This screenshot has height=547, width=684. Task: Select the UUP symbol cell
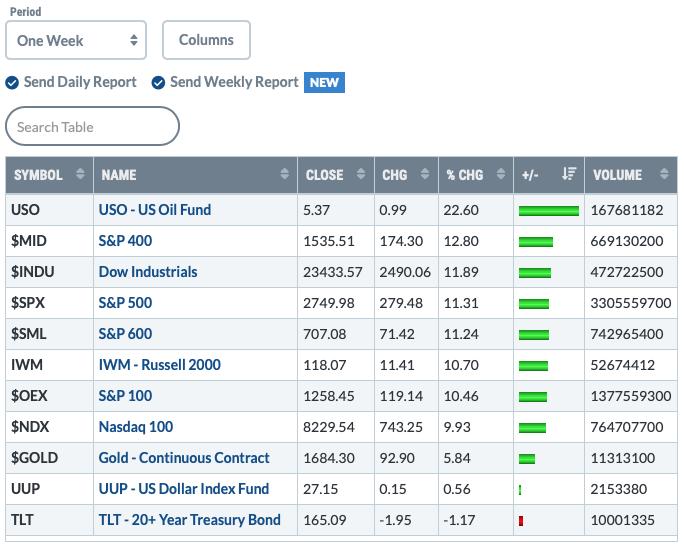[x=49, y=489]
